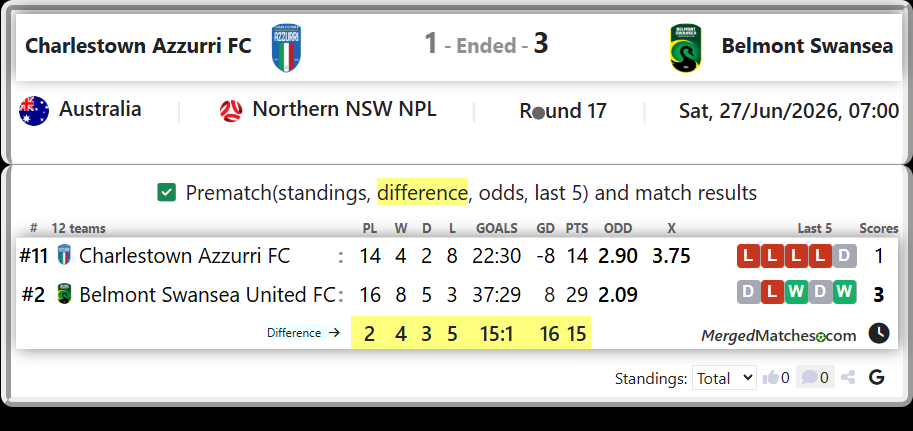Viewport: 913px width, 431px height.
Task: Click the Difference arrow label
Action: click(303, 333)
